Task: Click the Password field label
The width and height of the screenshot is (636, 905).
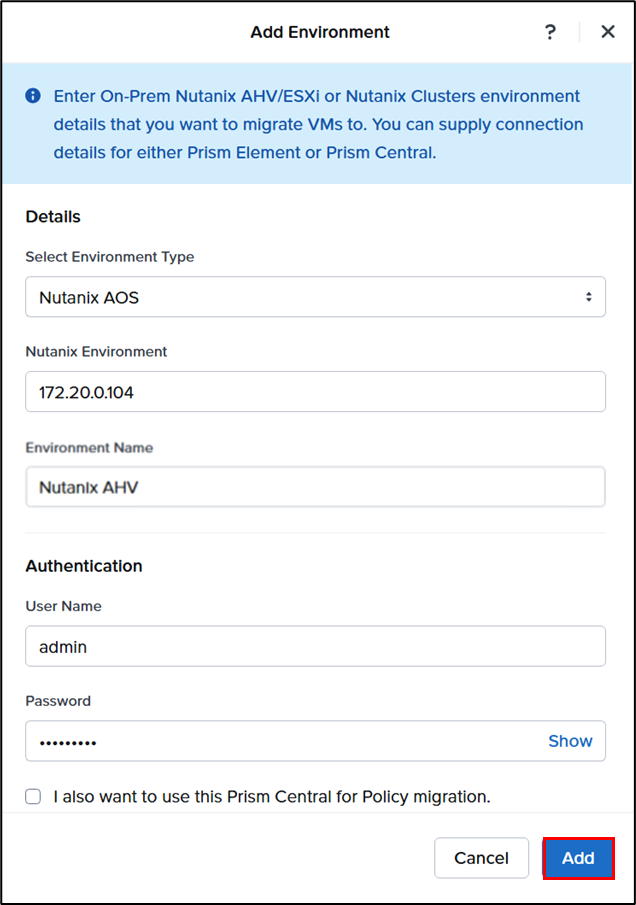Action: click(58, 701)
